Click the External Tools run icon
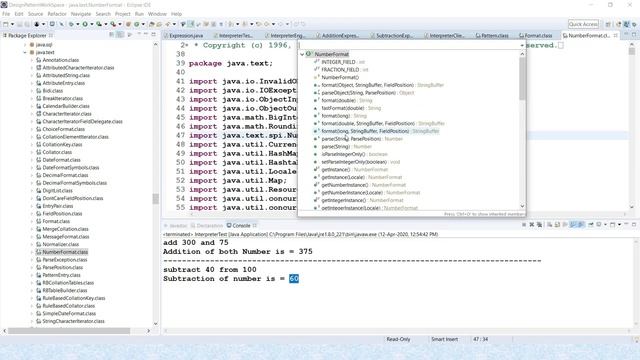Screen dimensions: 640x360 coord(113,24)
